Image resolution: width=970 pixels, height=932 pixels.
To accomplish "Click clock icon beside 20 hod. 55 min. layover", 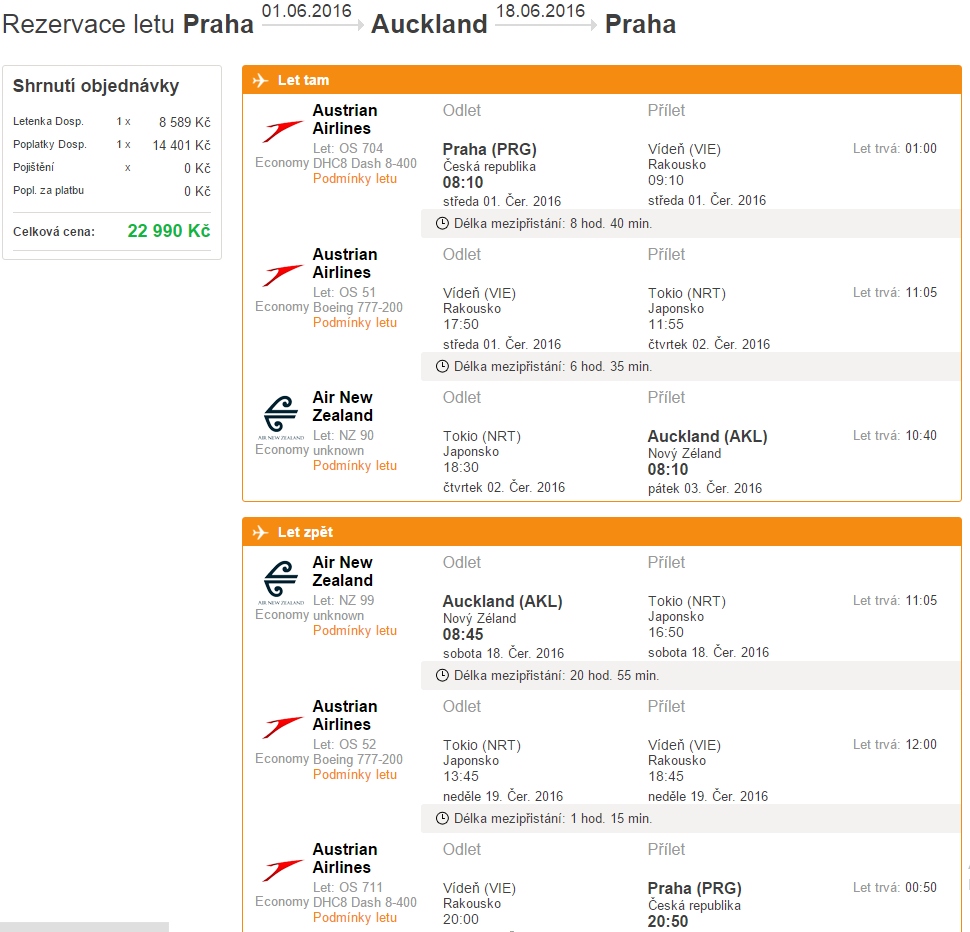I will tap(442, 675).
